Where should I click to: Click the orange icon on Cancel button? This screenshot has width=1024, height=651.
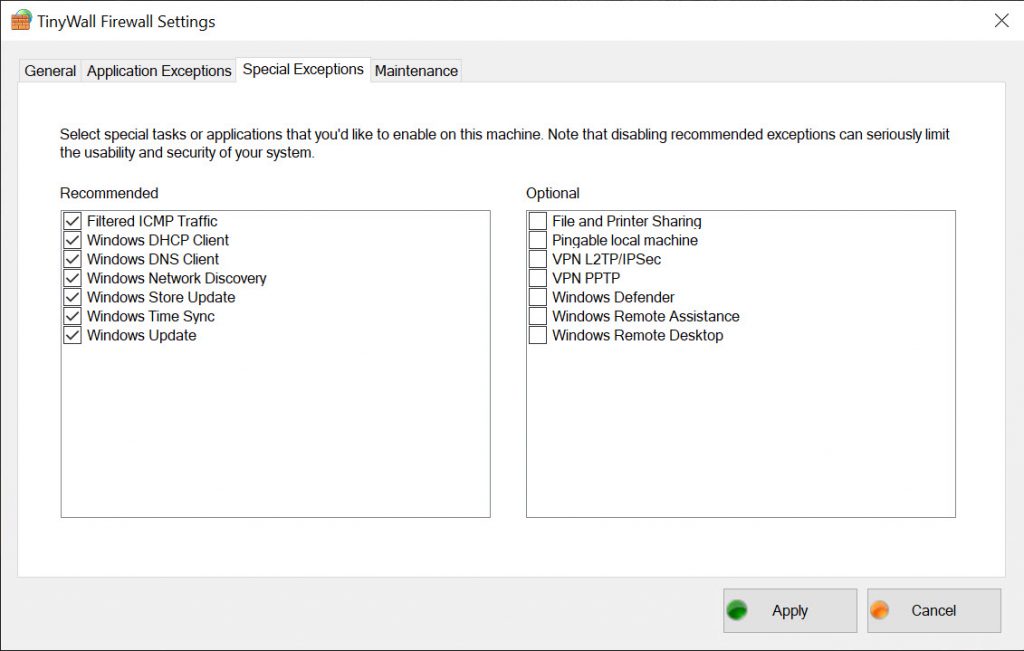880,610
